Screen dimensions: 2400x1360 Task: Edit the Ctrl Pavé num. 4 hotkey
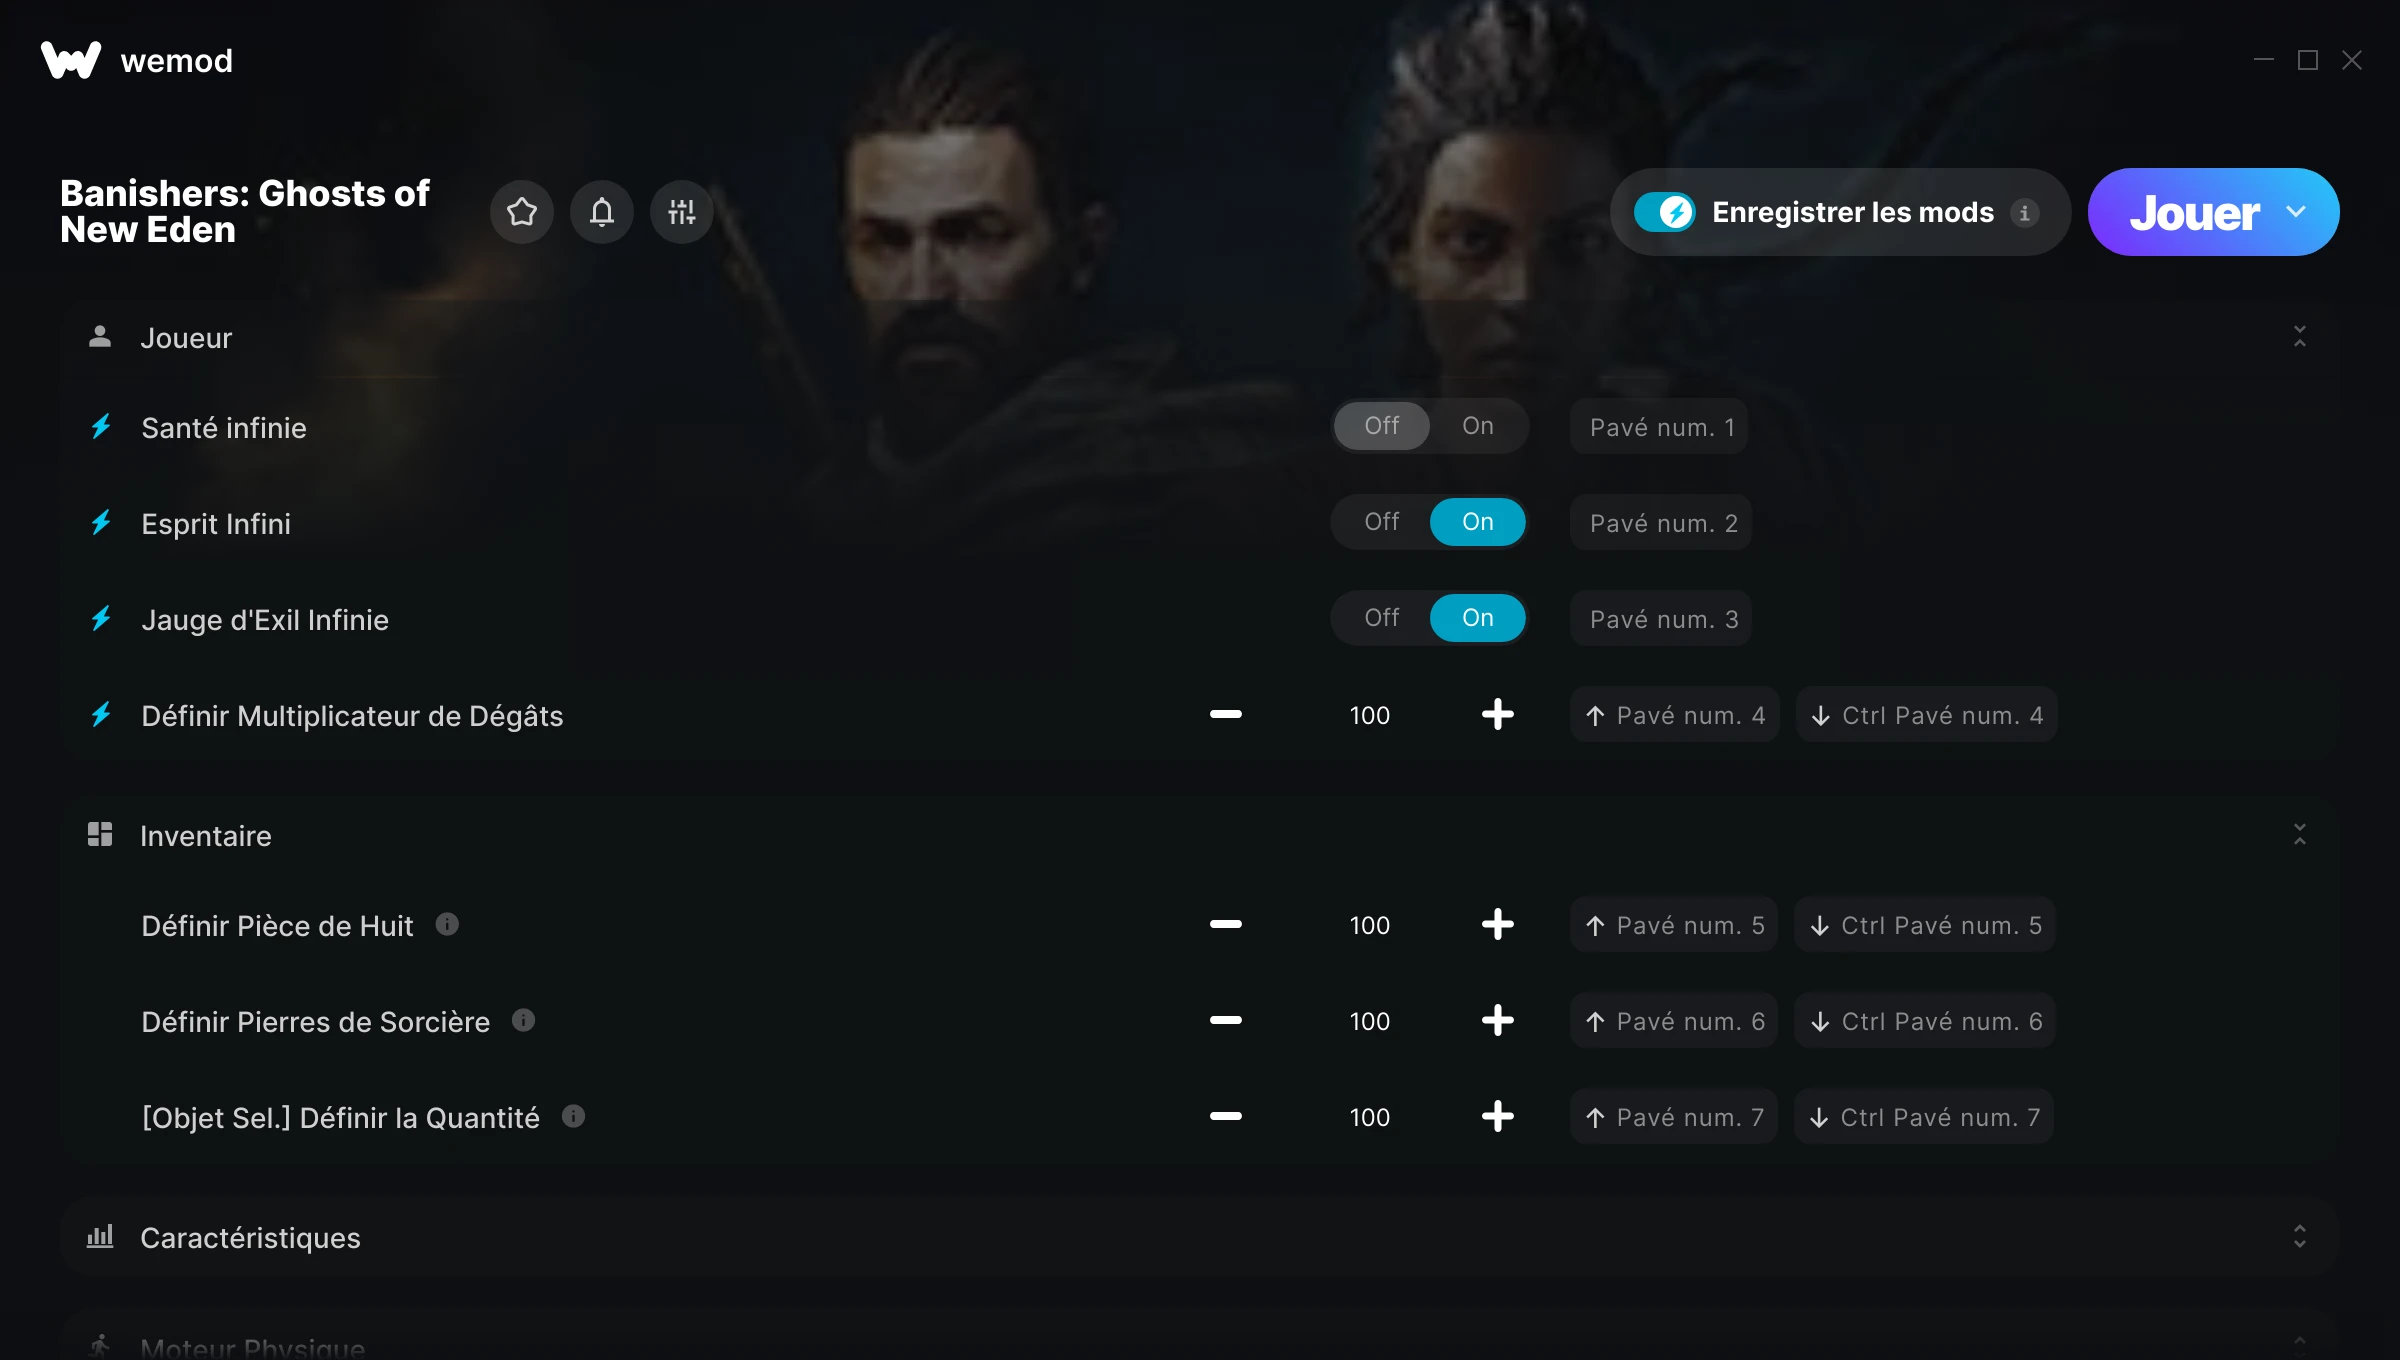point(1927,715)
